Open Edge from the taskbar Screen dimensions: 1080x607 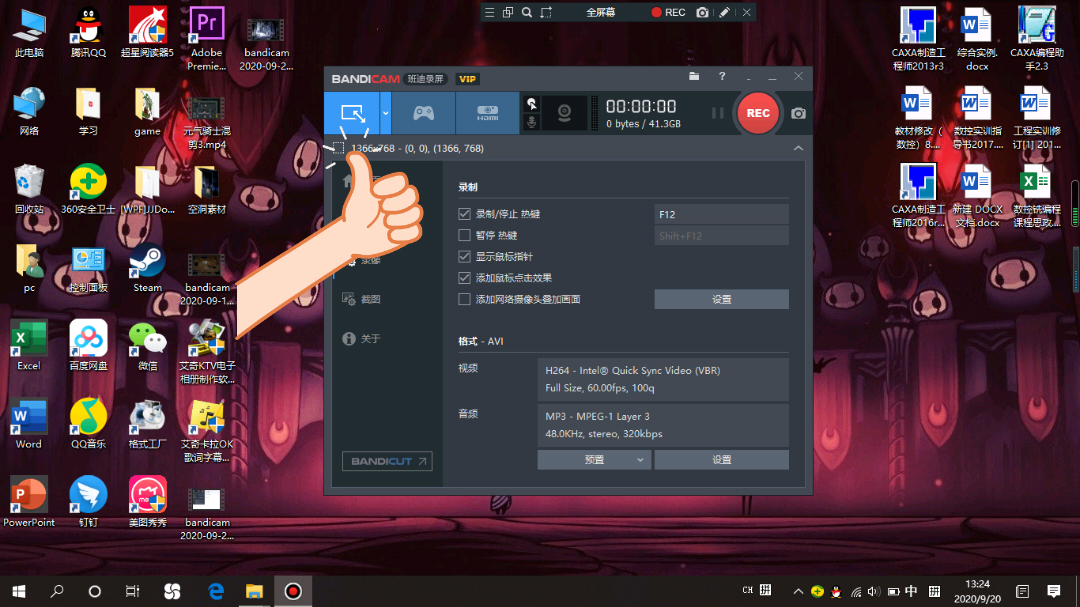(216, 591)
